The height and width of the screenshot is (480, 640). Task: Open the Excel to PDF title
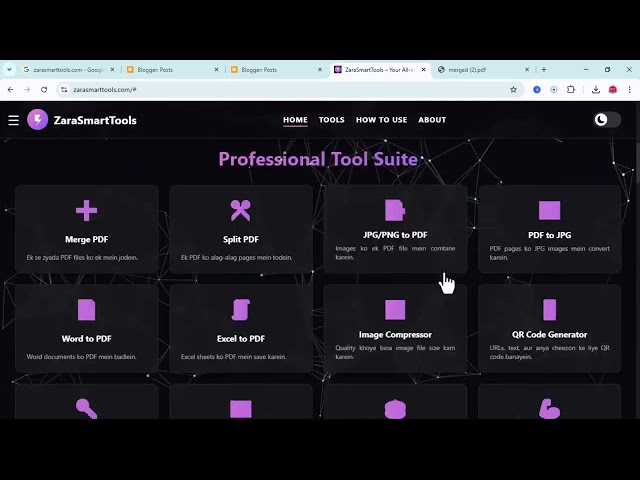241,339
